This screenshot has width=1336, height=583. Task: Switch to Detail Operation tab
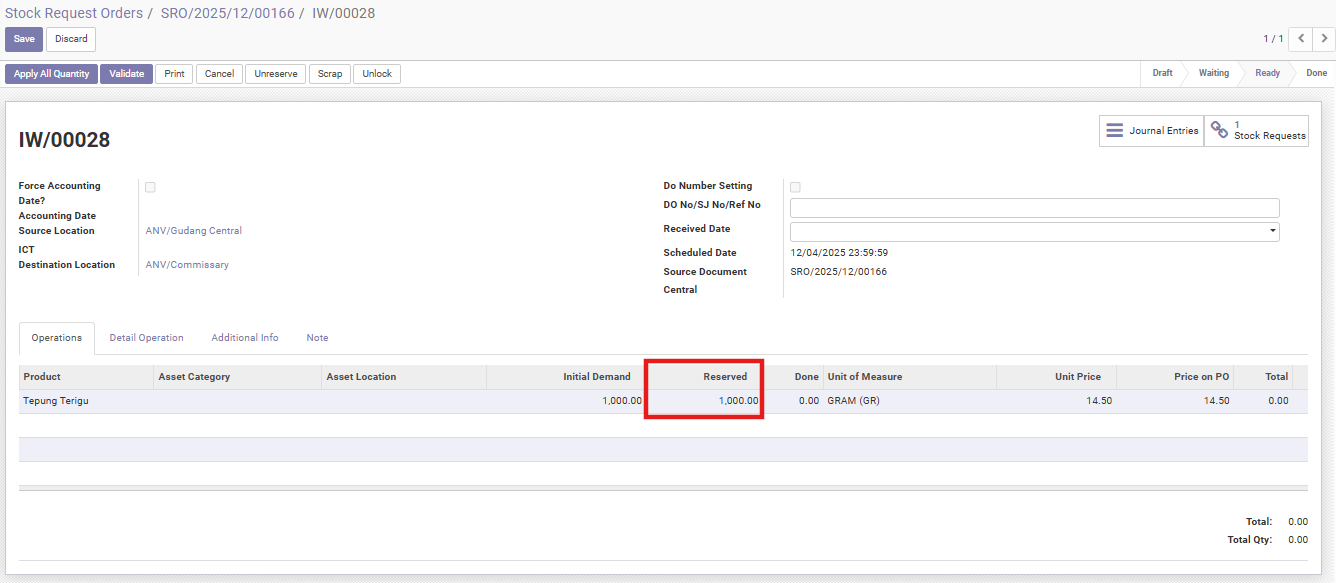[x=146, y=338]
